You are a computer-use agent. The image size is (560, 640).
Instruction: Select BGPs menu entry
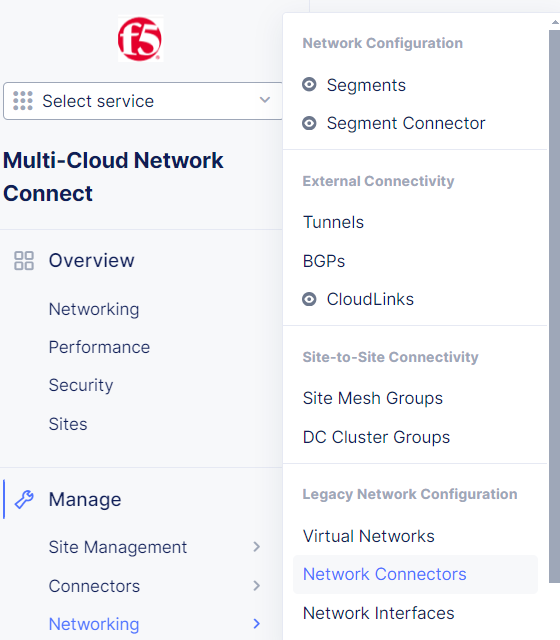click(x=324, y=261)
